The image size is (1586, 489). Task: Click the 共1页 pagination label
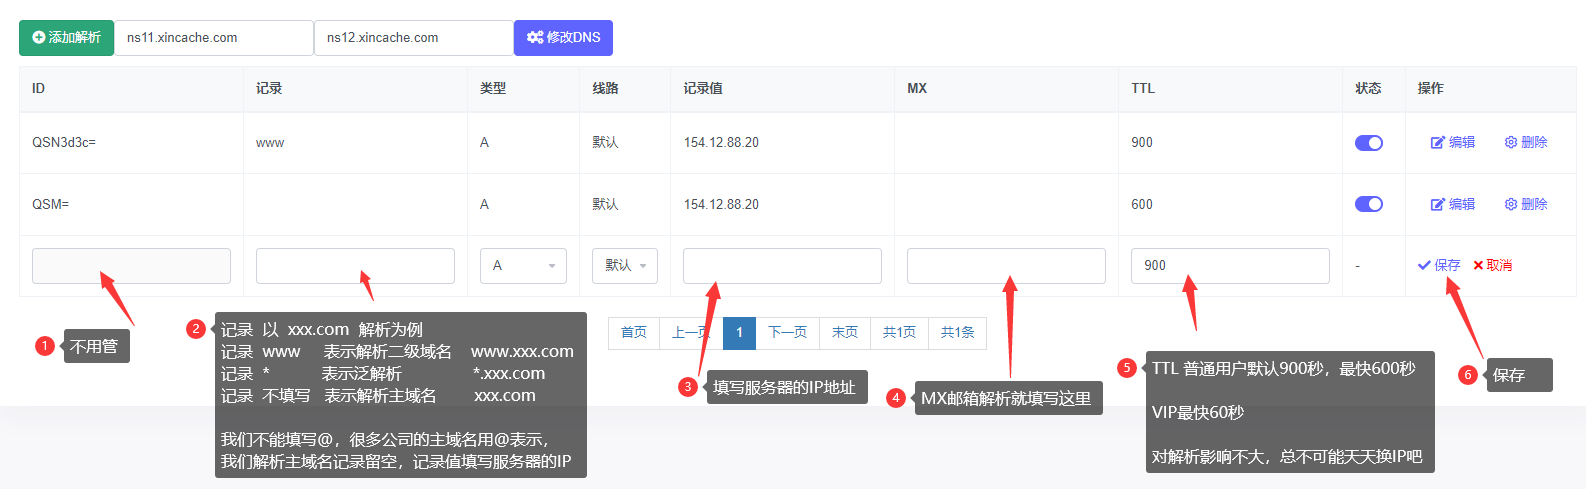899,332
